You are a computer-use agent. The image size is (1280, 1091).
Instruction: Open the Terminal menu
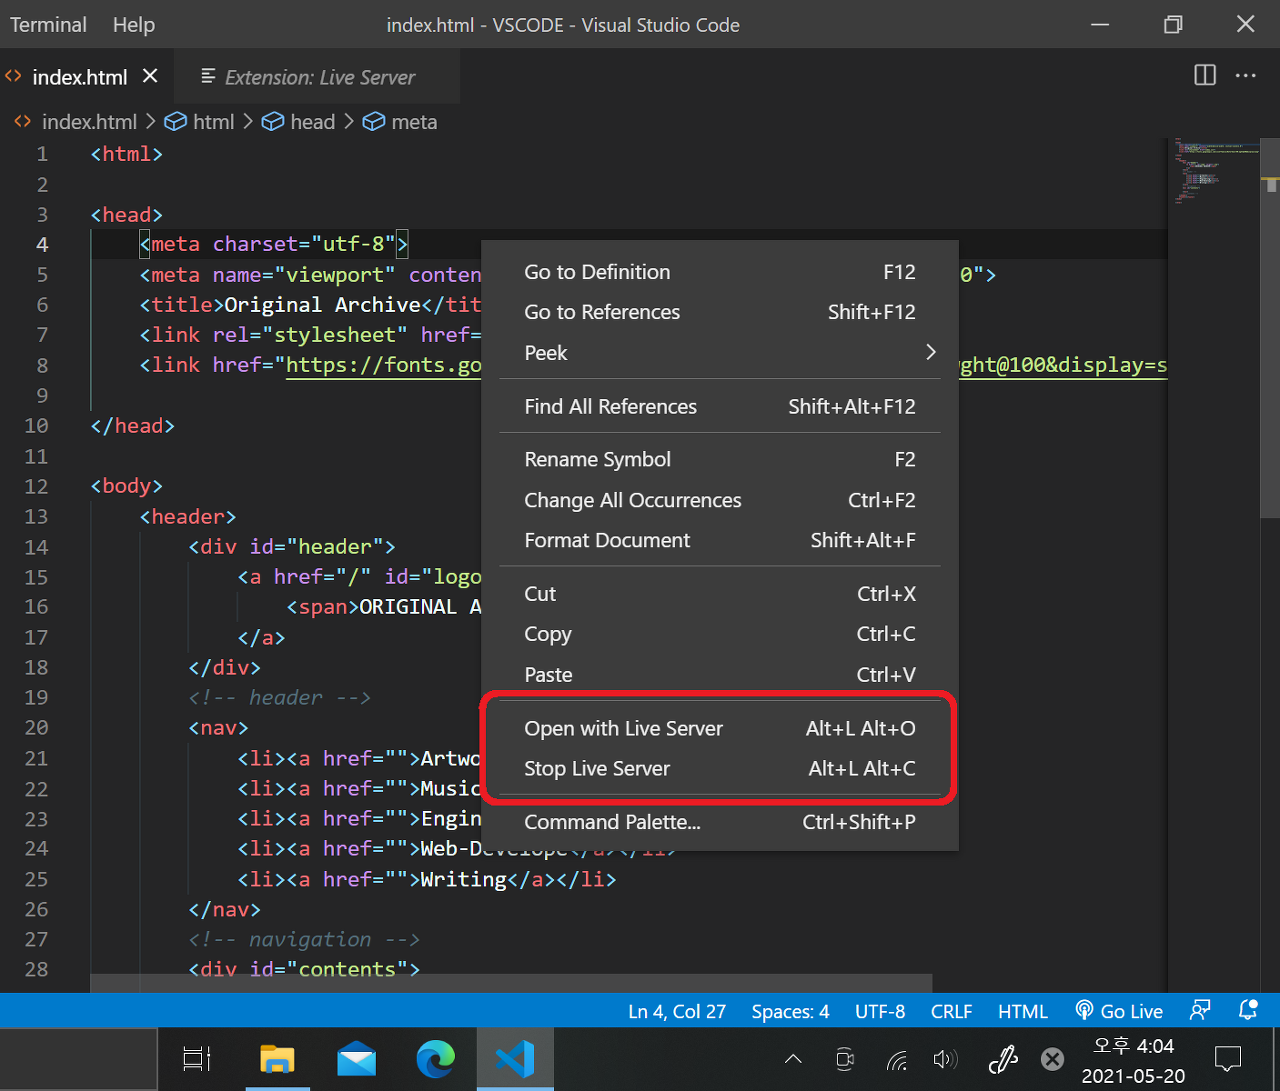point(48,24)
